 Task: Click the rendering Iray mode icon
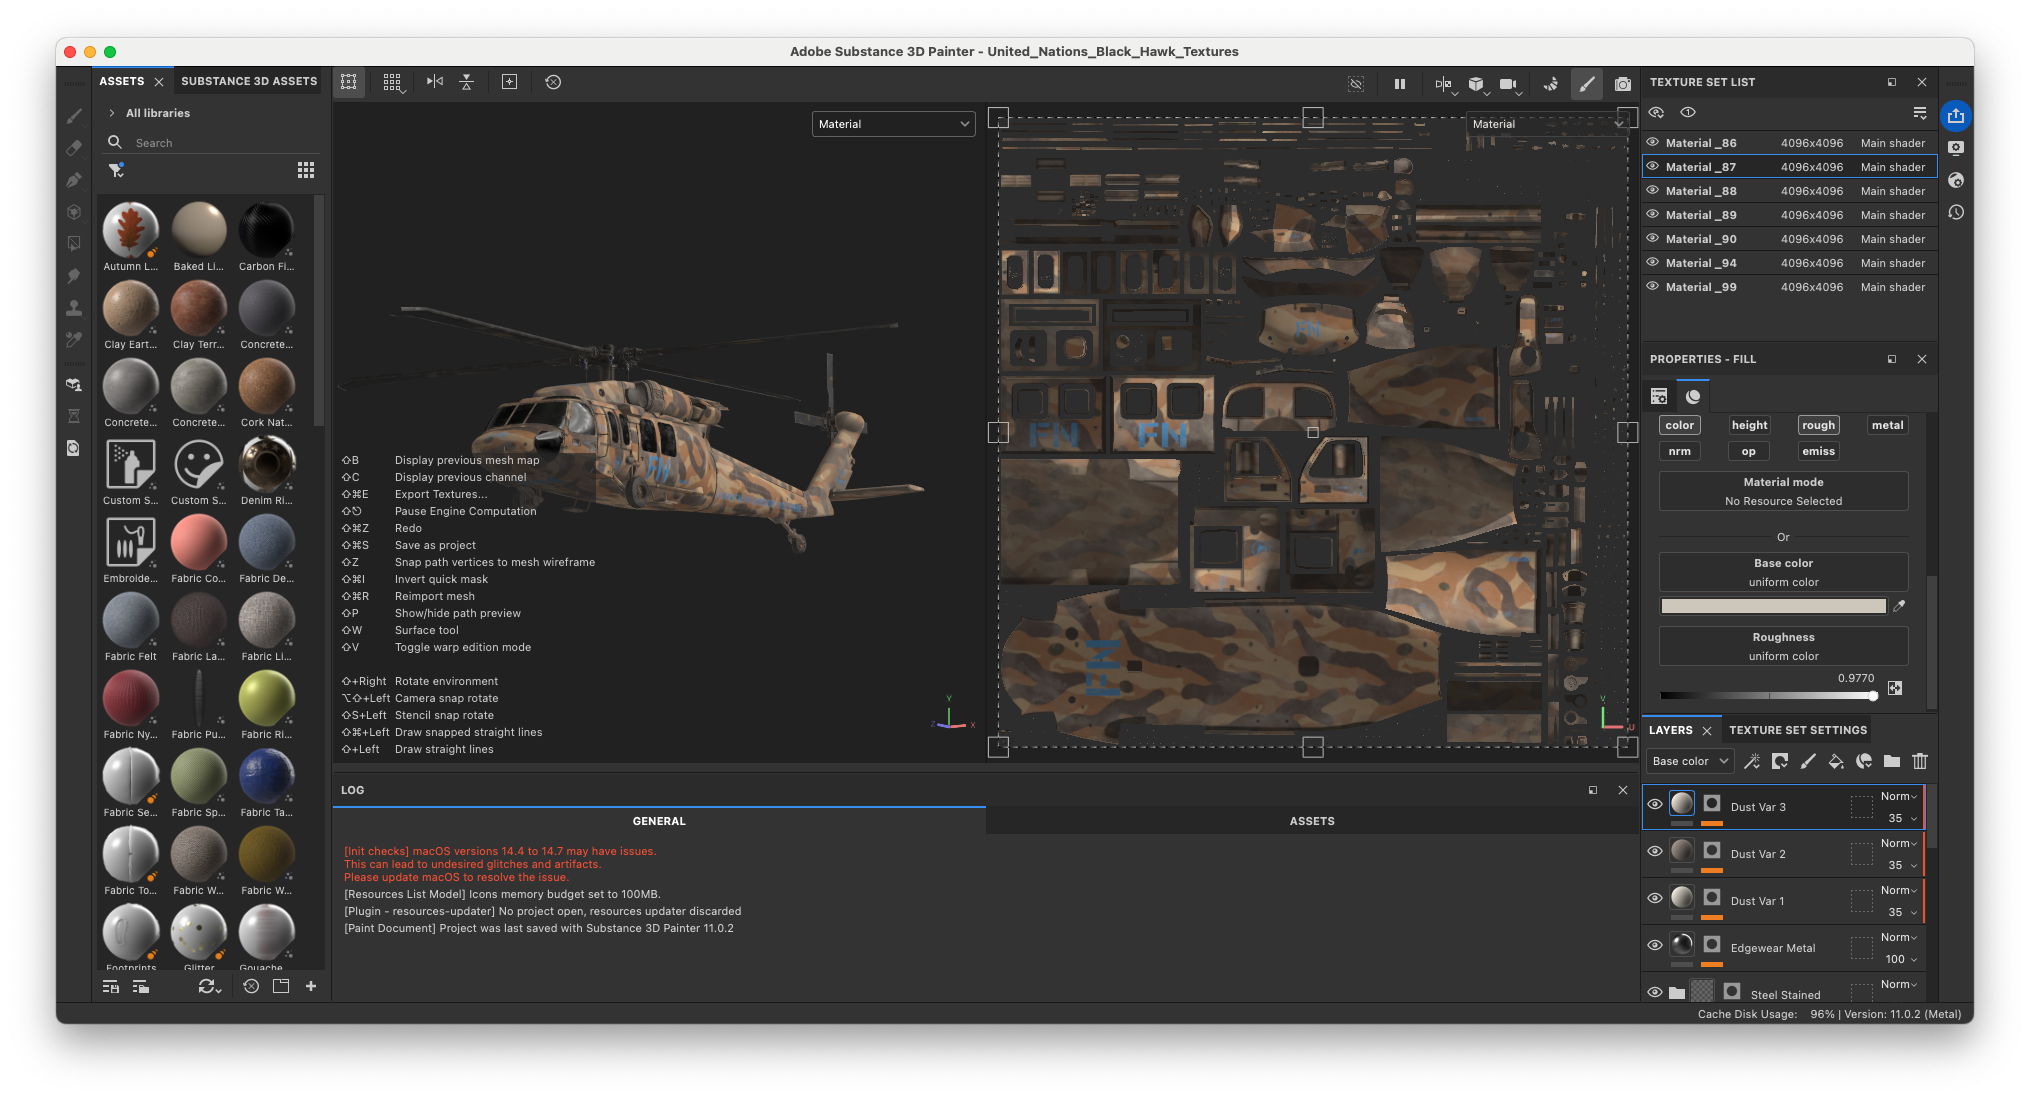point(1551,84)
